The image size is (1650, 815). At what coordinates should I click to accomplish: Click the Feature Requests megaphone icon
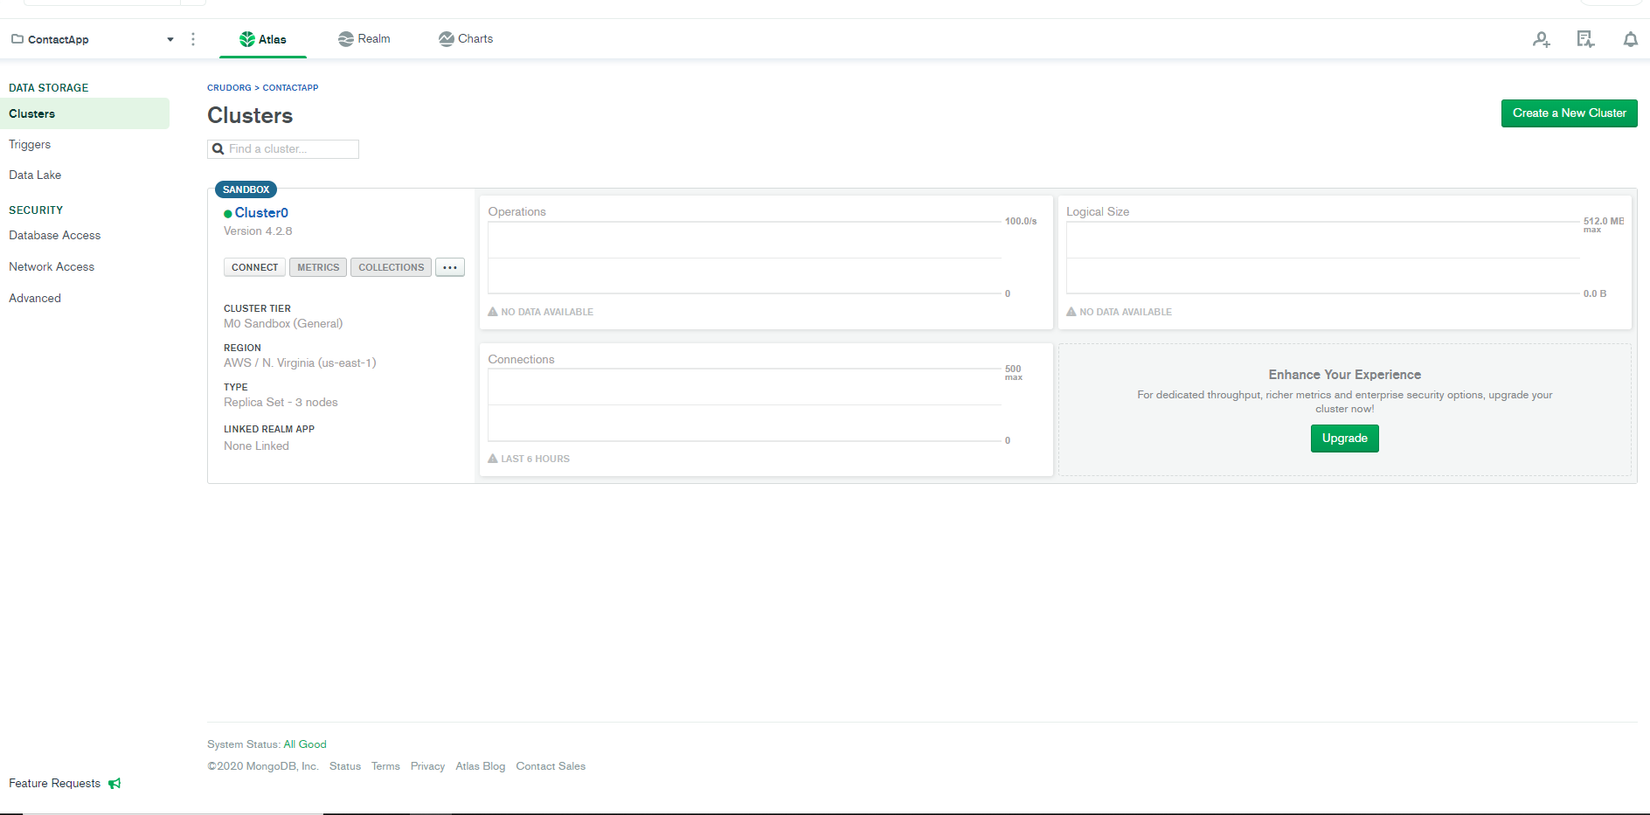click(115, 783)
